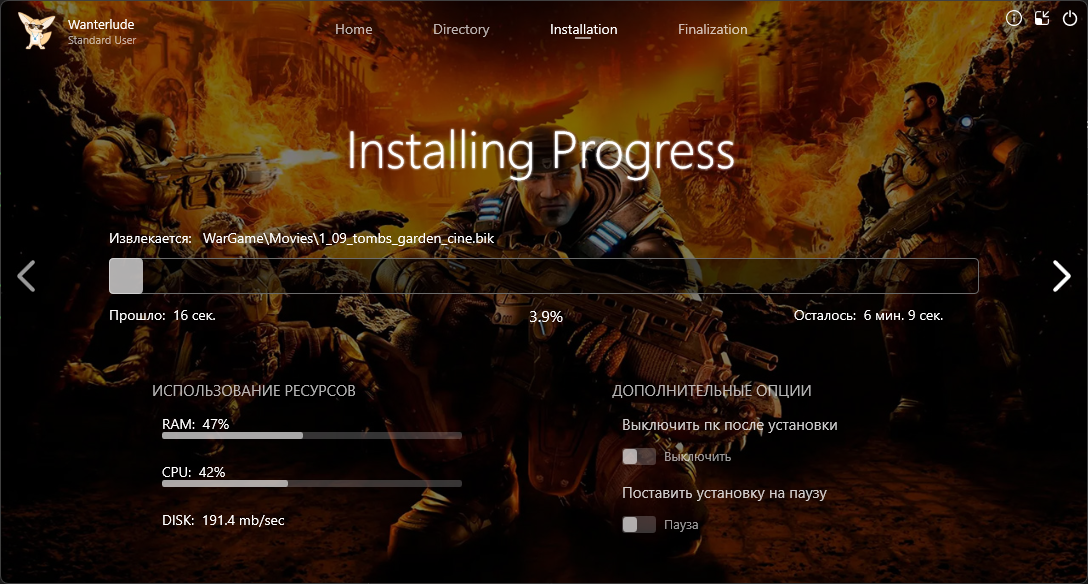
Task: Click the 'Installing Progress' heading
Action: [x=541, y=151]
